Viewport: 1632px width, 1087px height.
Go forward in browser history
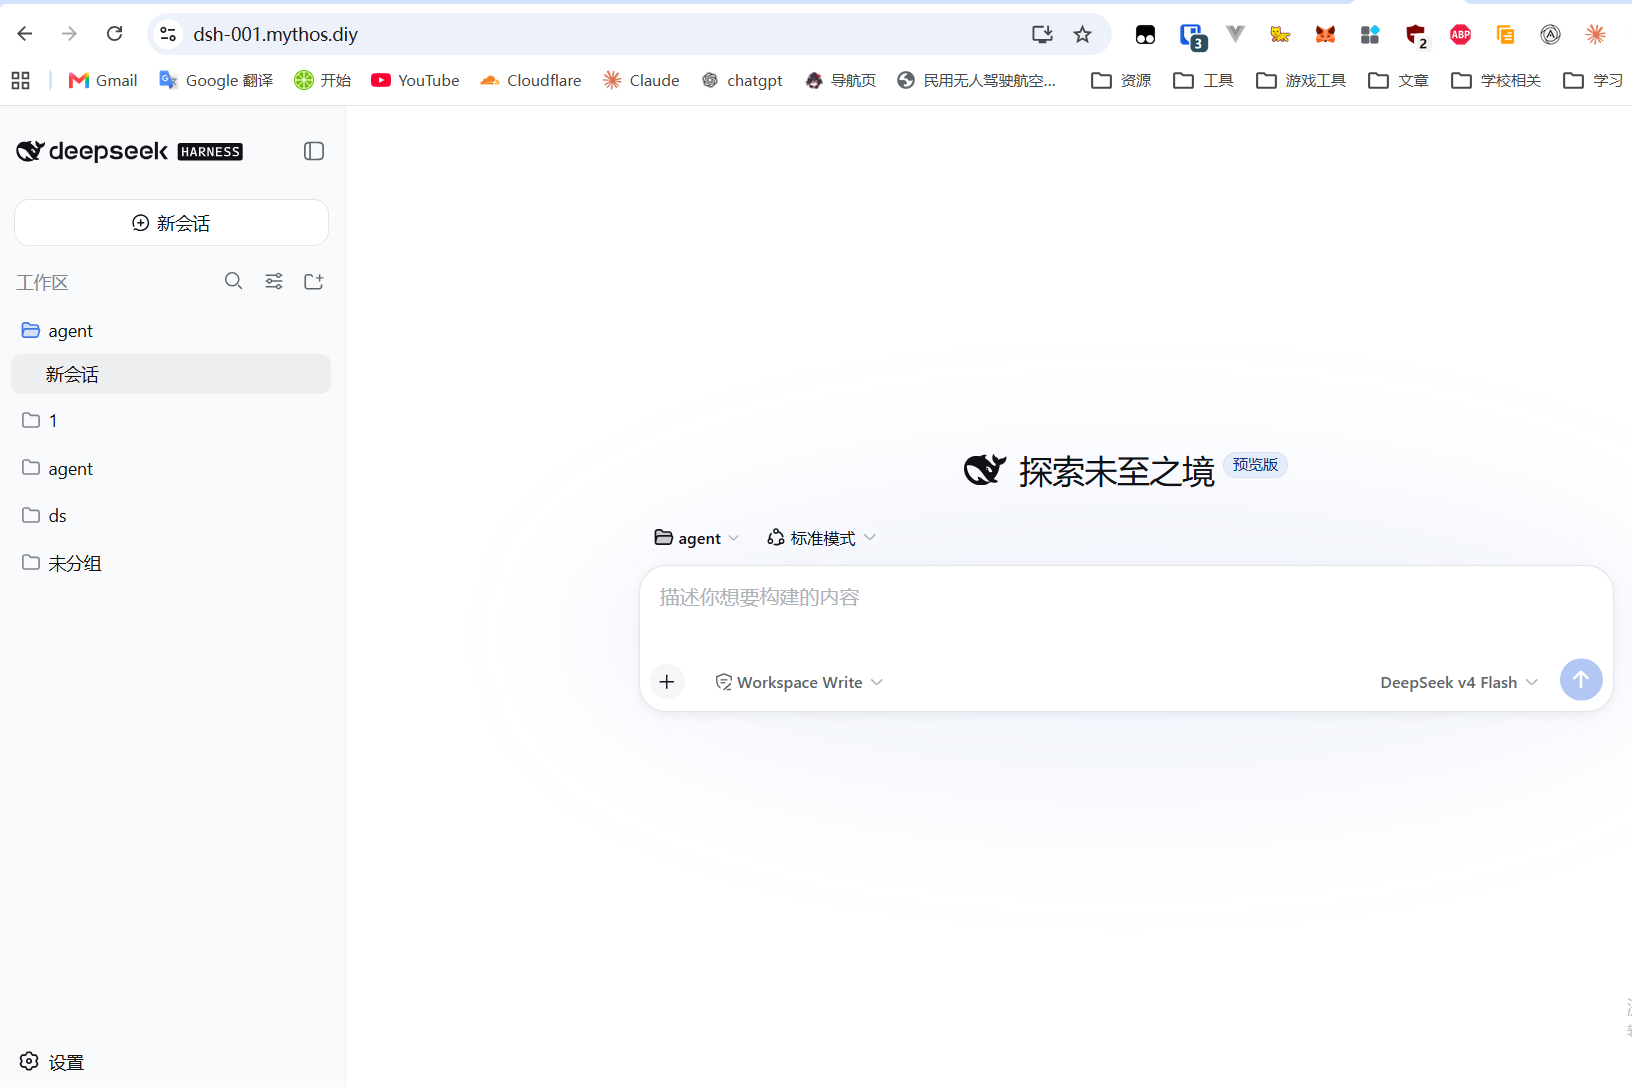[69, 34]
